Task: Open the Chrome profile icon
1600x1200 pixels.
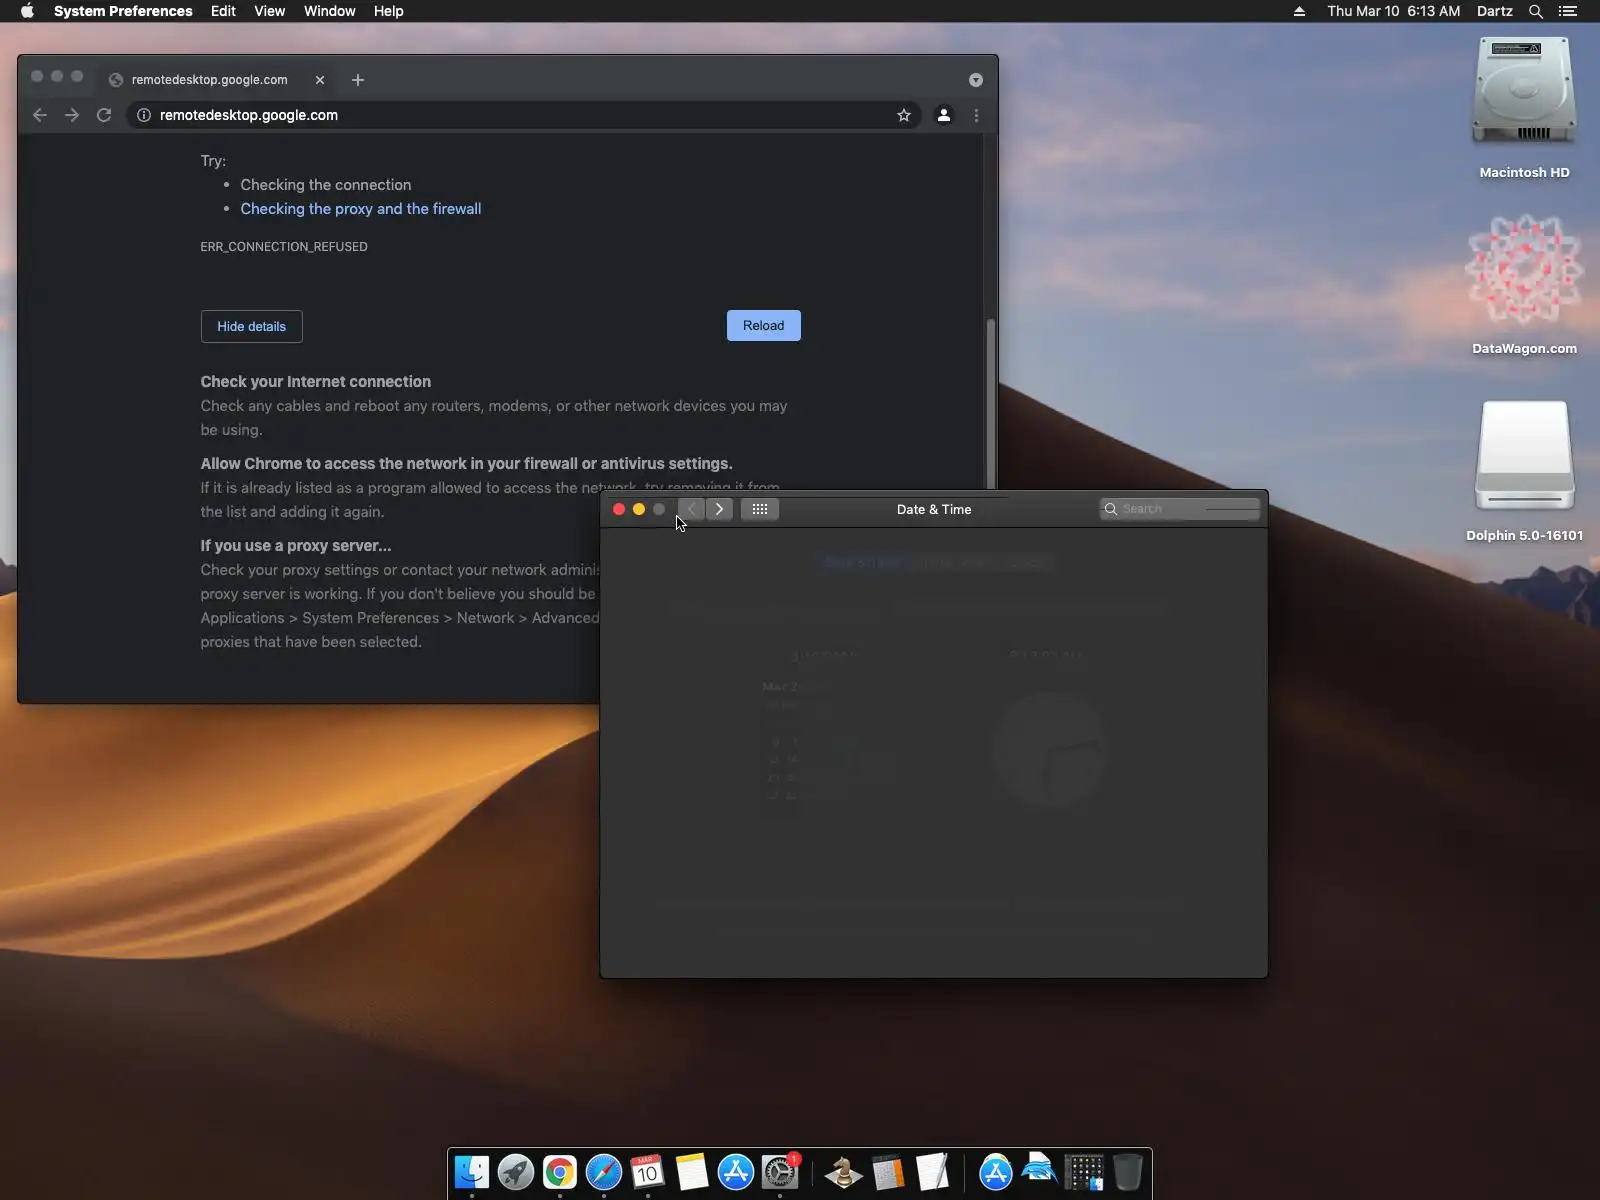Action: point(943,115)
